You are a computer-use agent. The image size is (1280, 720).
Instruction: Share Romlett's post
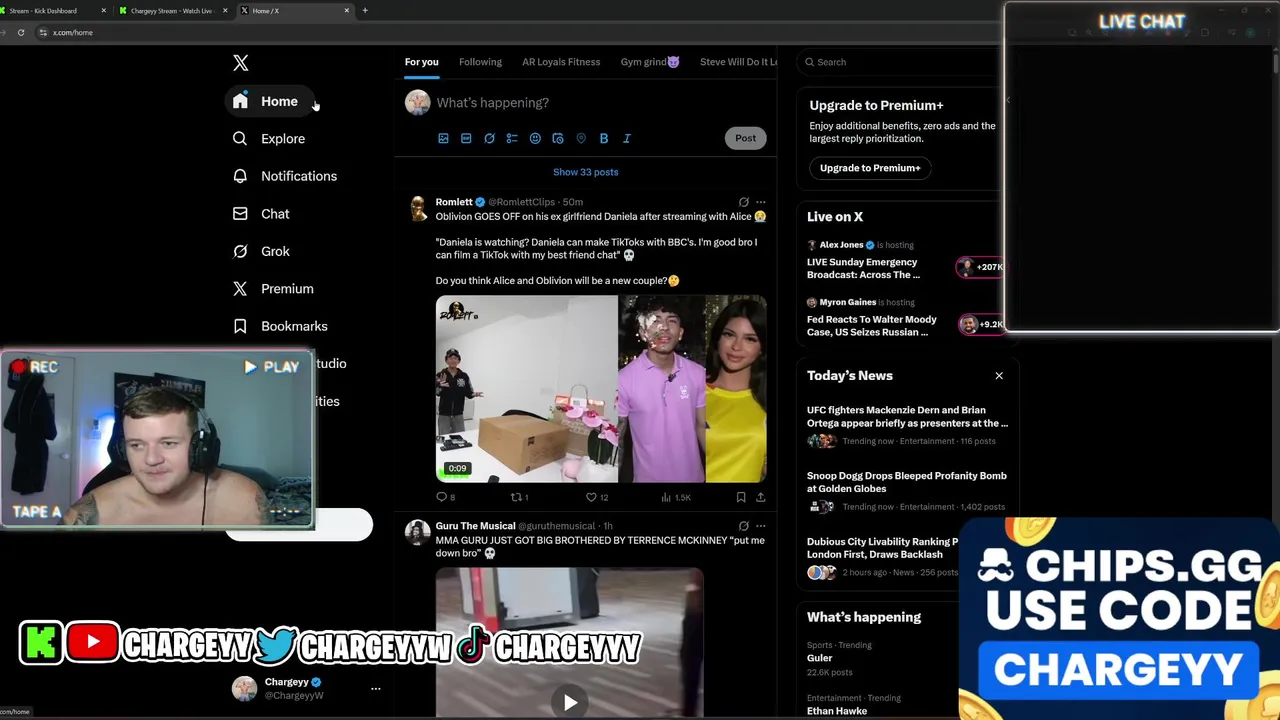point(760,497)
